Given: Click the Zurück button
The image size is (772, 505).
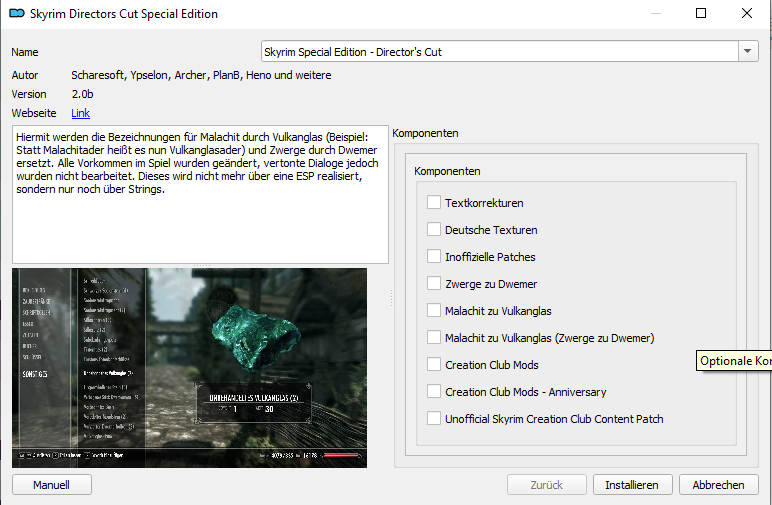Looking at the screenshot, I should point(546,485).
